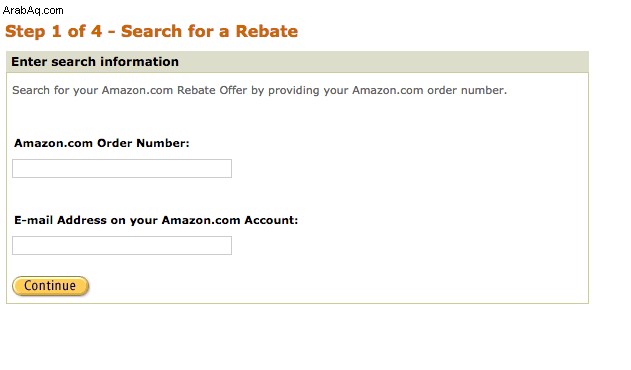Click "order number." ending the description sentence
Viewport: 631px width, 370px height.
tap(467, 90)
